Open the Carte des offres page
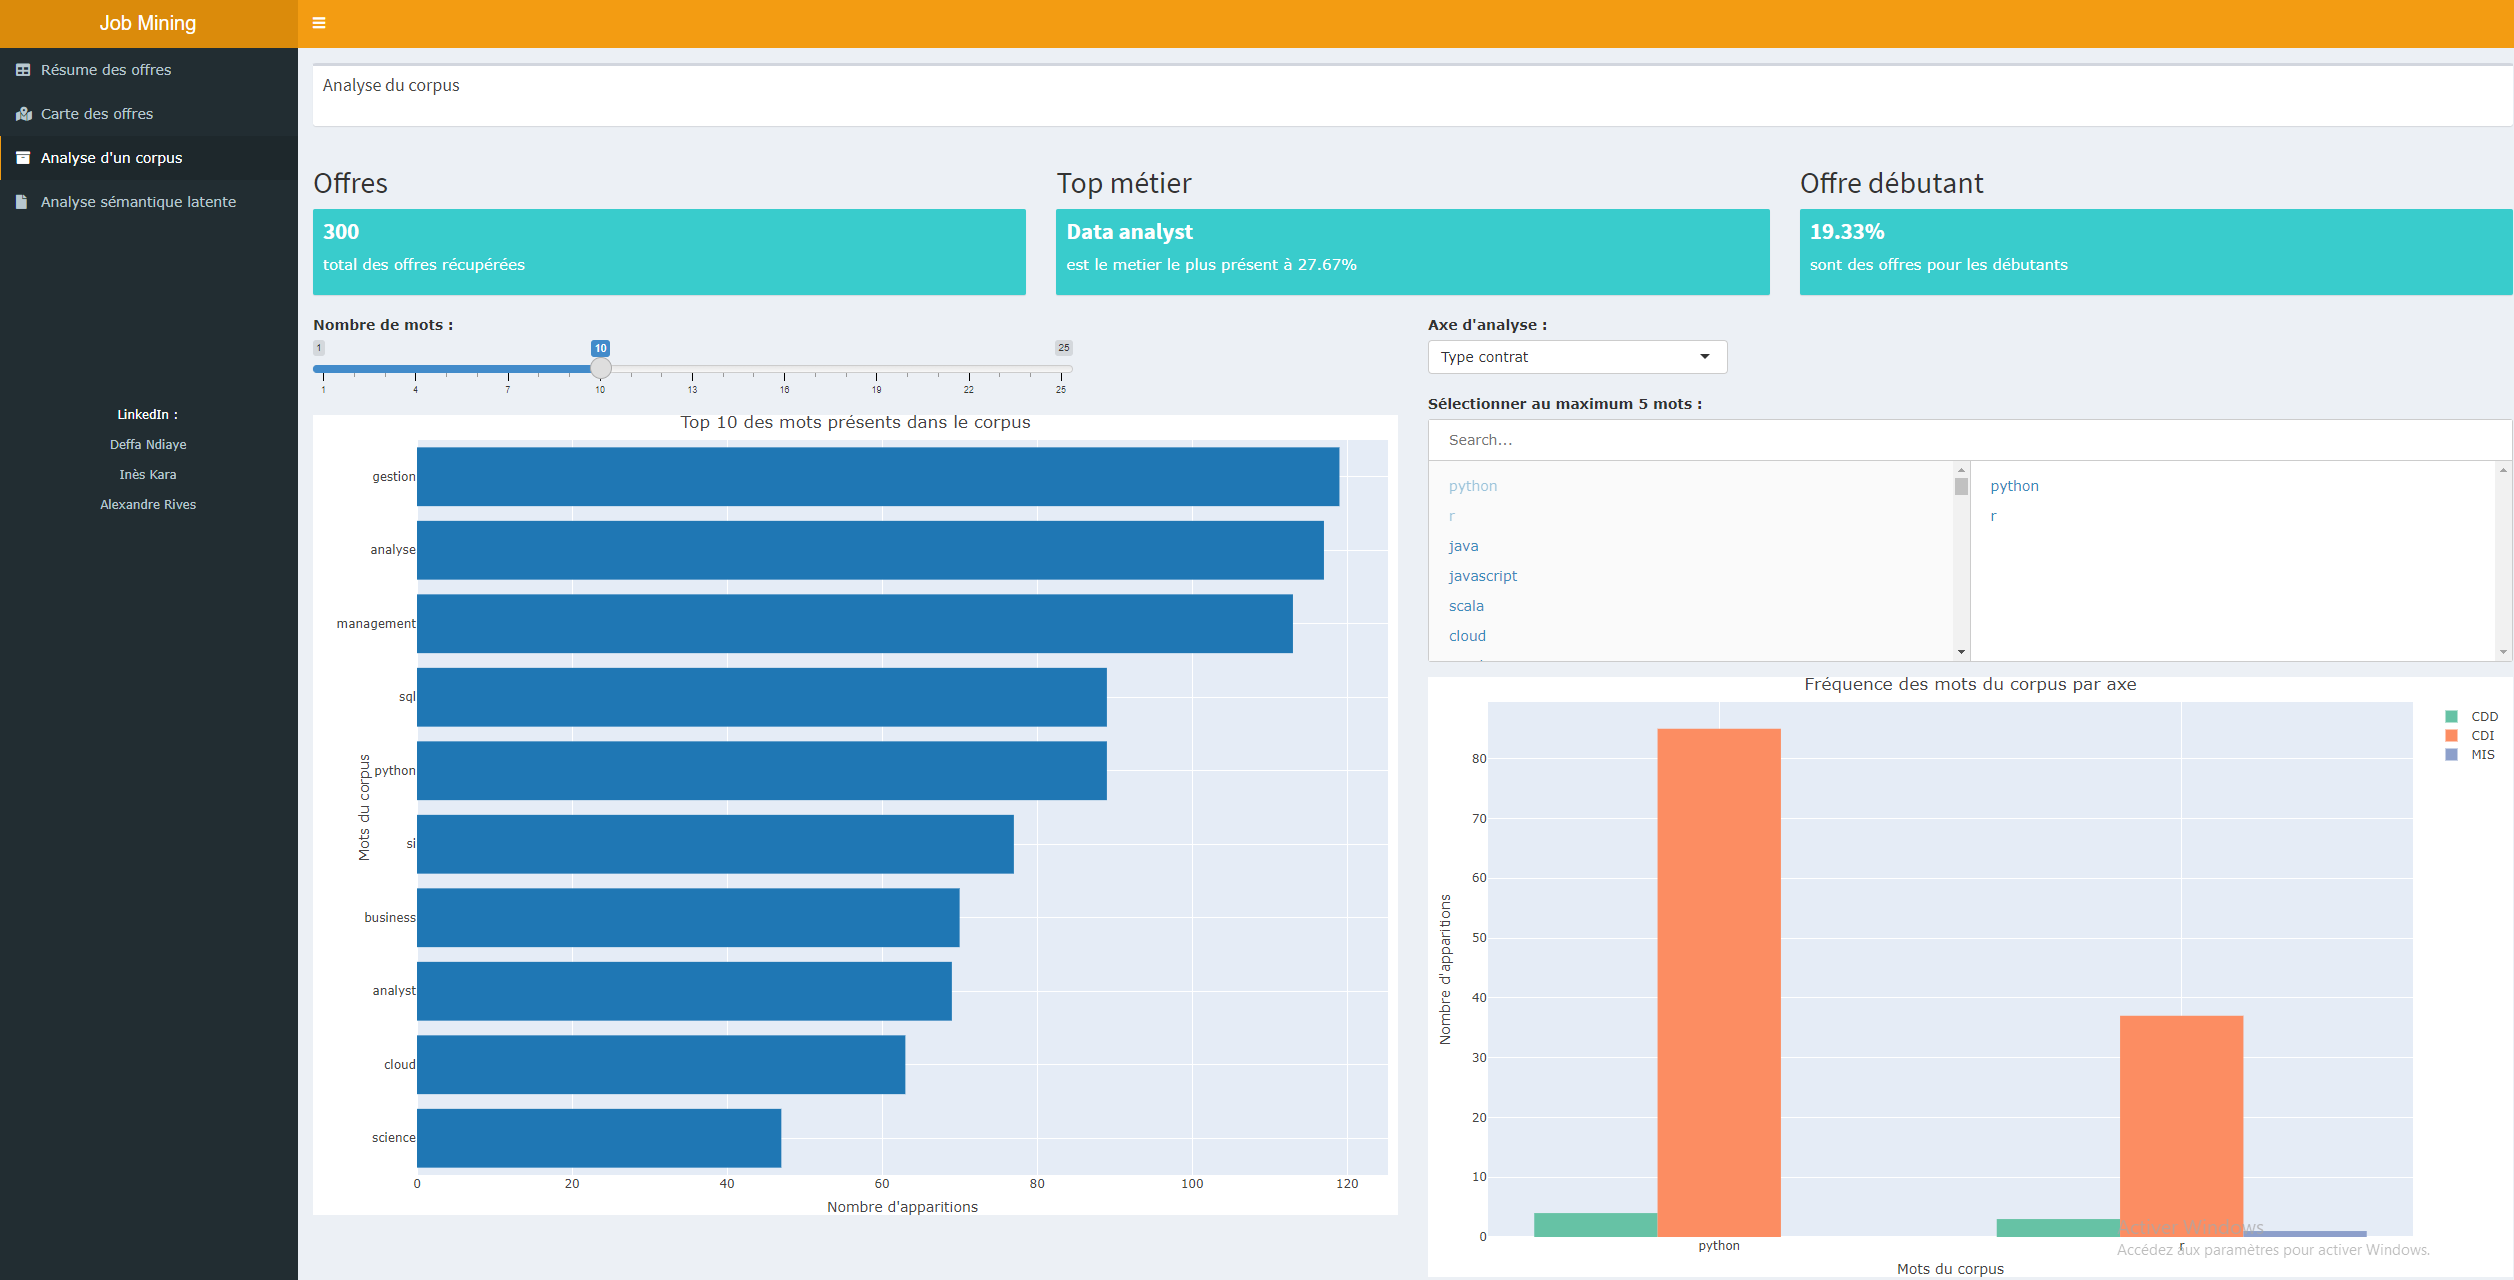The height and width of the screenshot is (1280, 2514). (149, 114)
